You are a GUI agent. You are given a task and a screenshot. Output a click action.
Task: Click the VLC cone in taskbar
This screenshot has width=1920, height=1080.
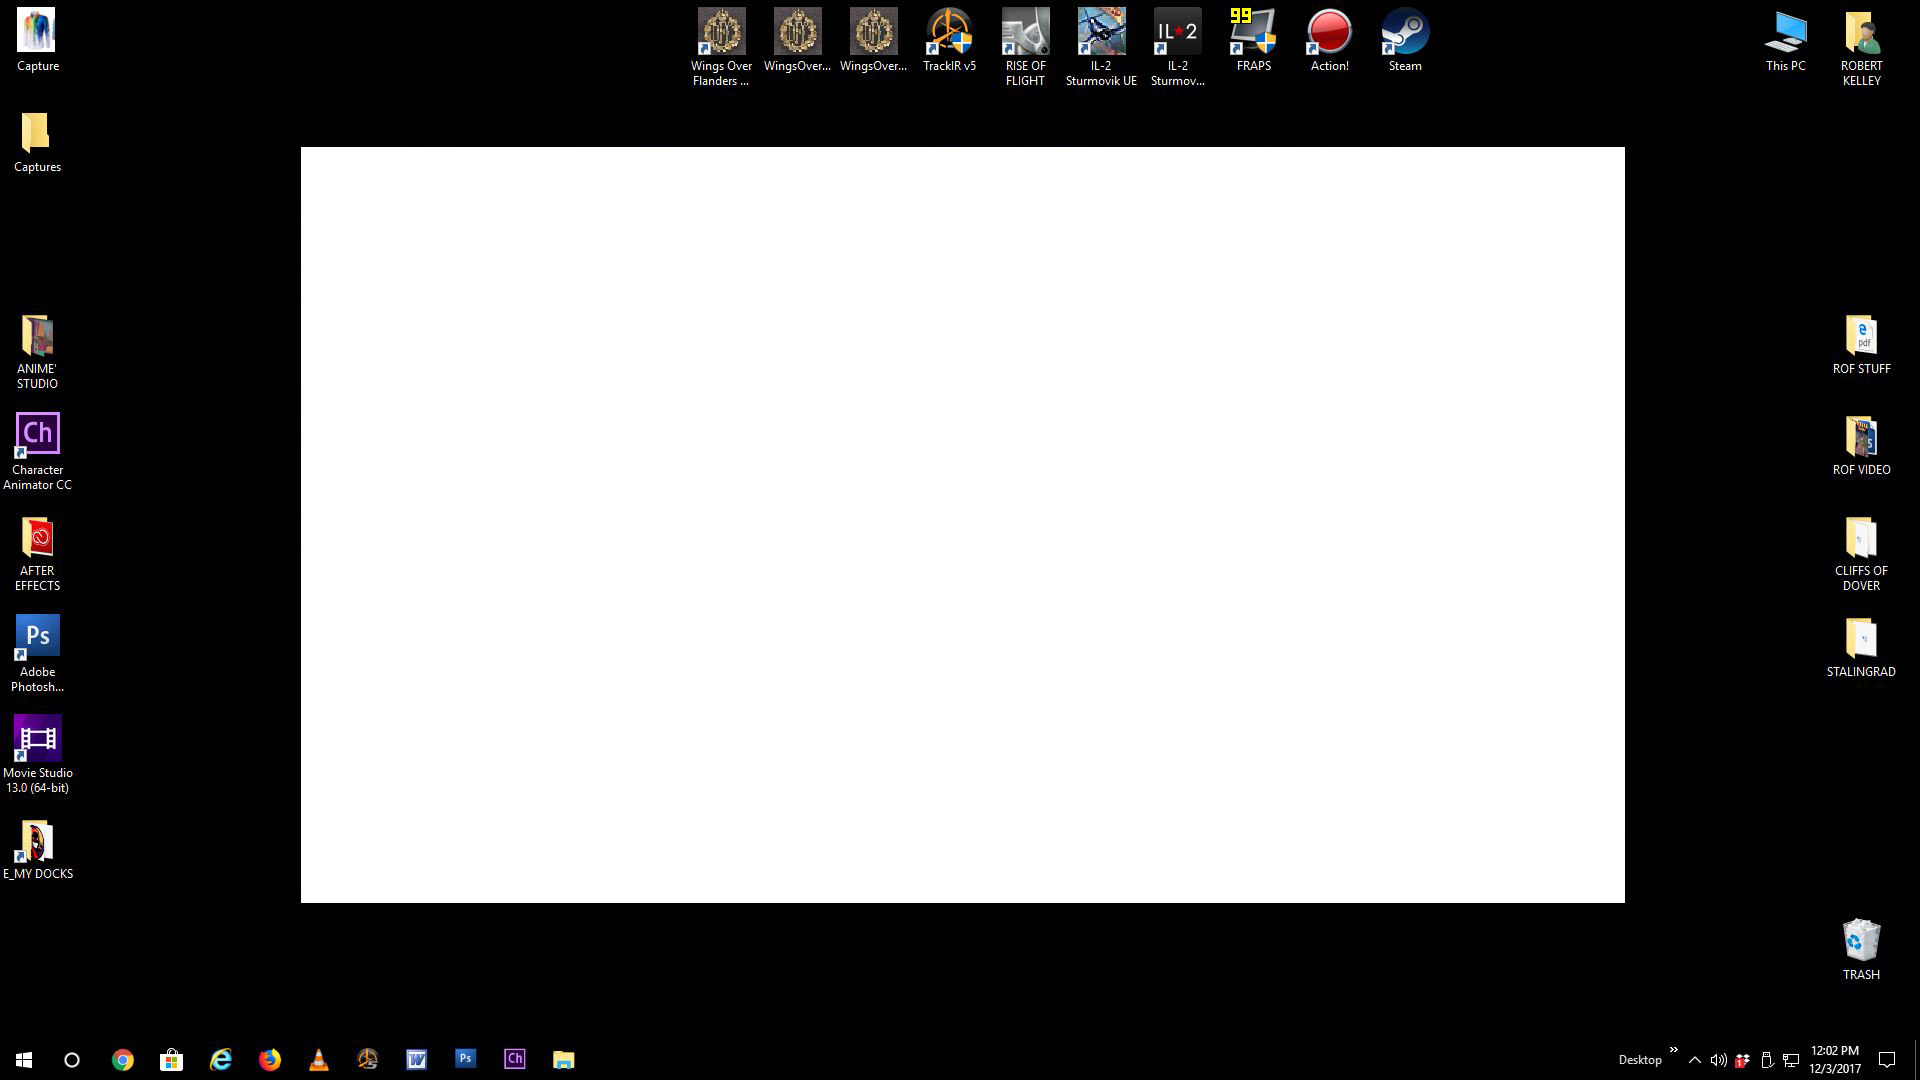[x=319, y=1060]
